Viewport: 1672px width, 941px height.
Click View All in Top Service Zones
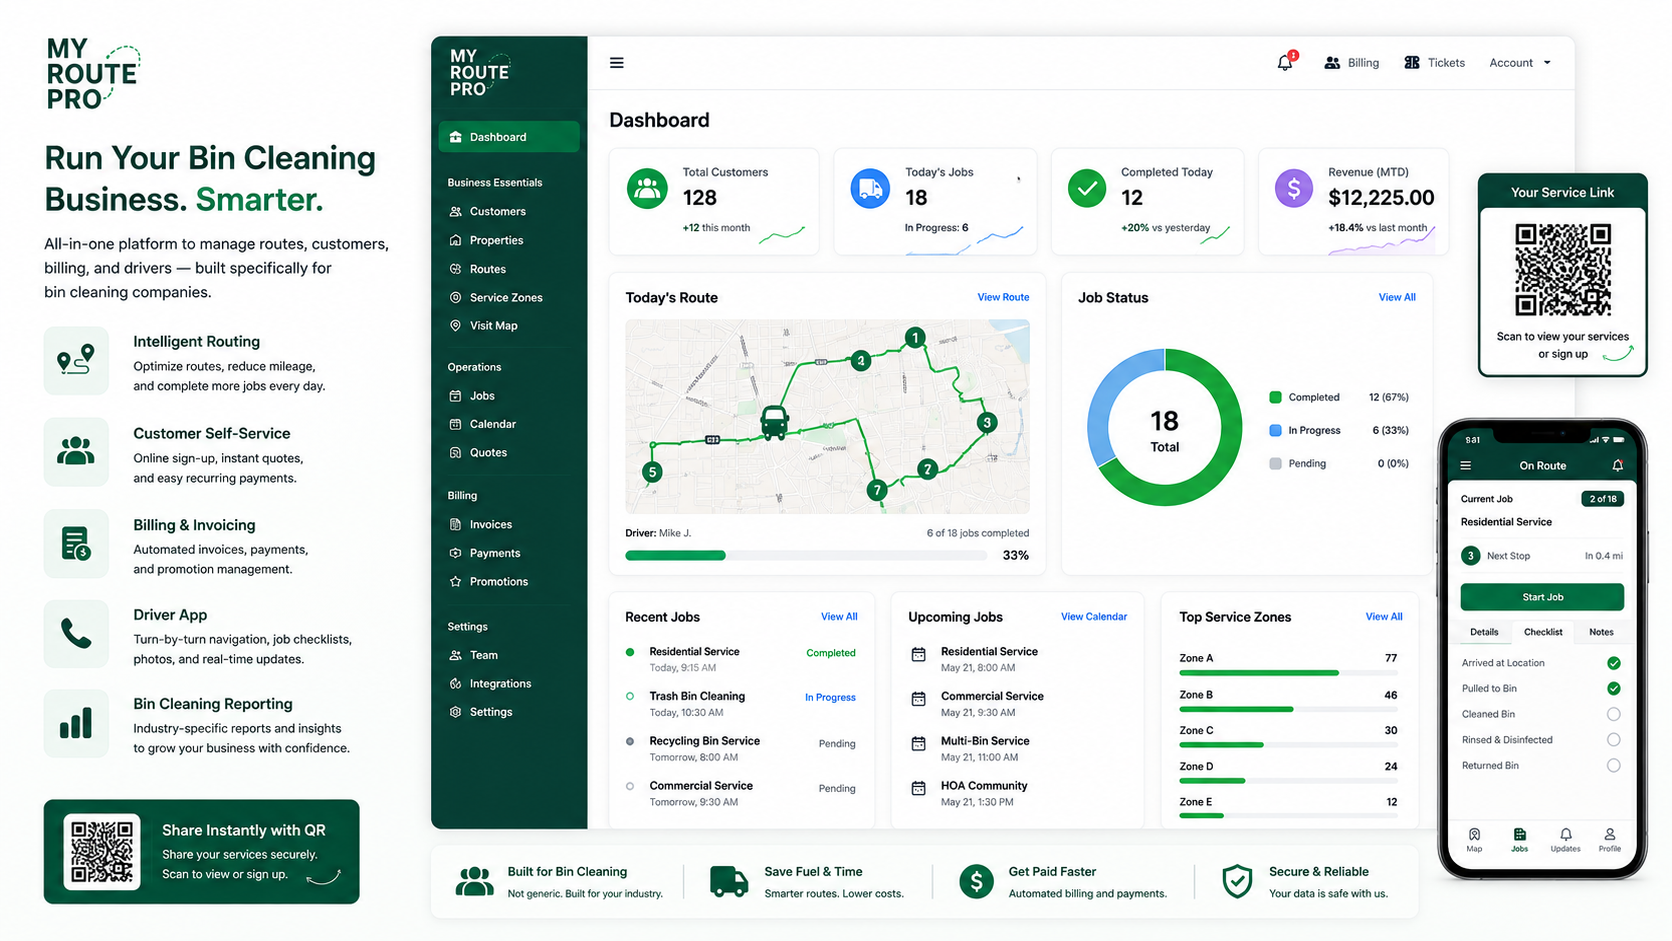[1384, 617]
